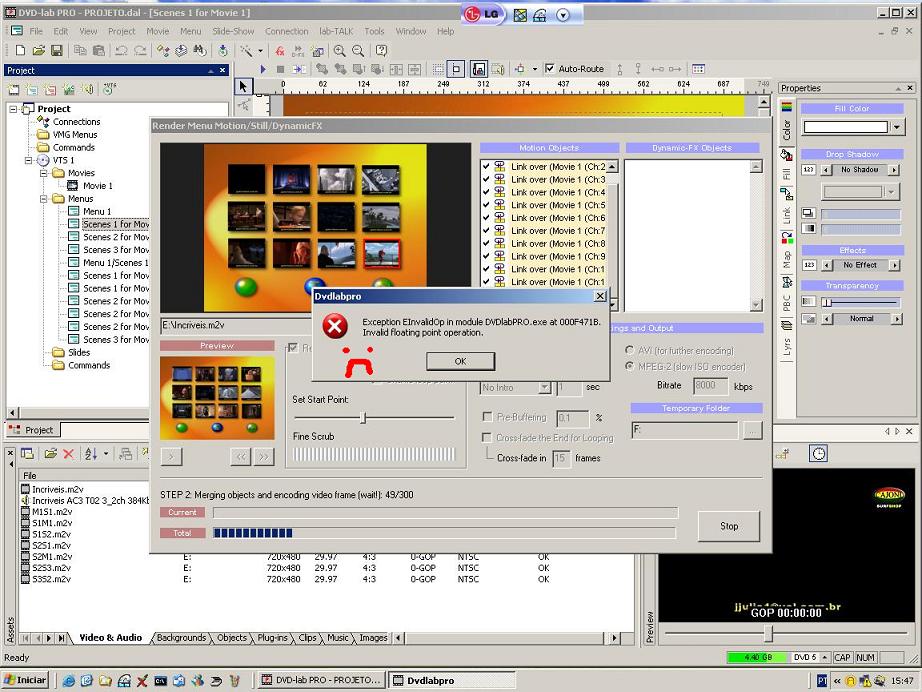922x692 pixels.
Task: Click the binoculars Find icon
Action: tap(200, 51)
